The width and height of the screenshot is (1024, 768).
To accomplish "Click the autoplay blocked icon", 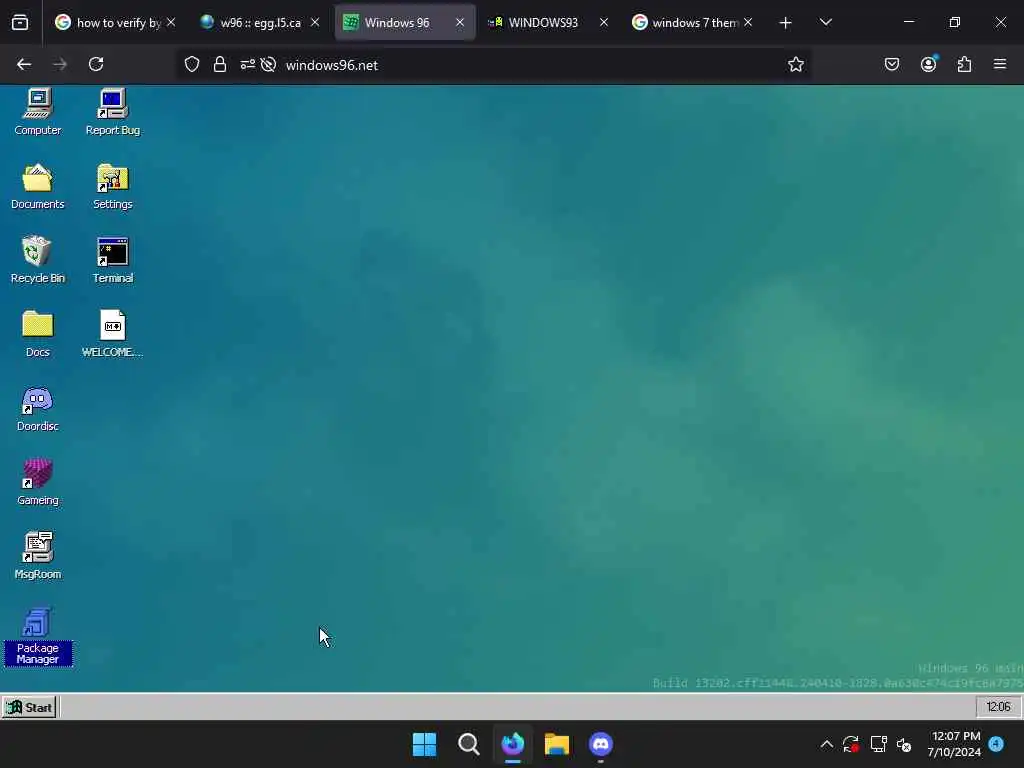I will pyautogui.click(x=268, y=65).
